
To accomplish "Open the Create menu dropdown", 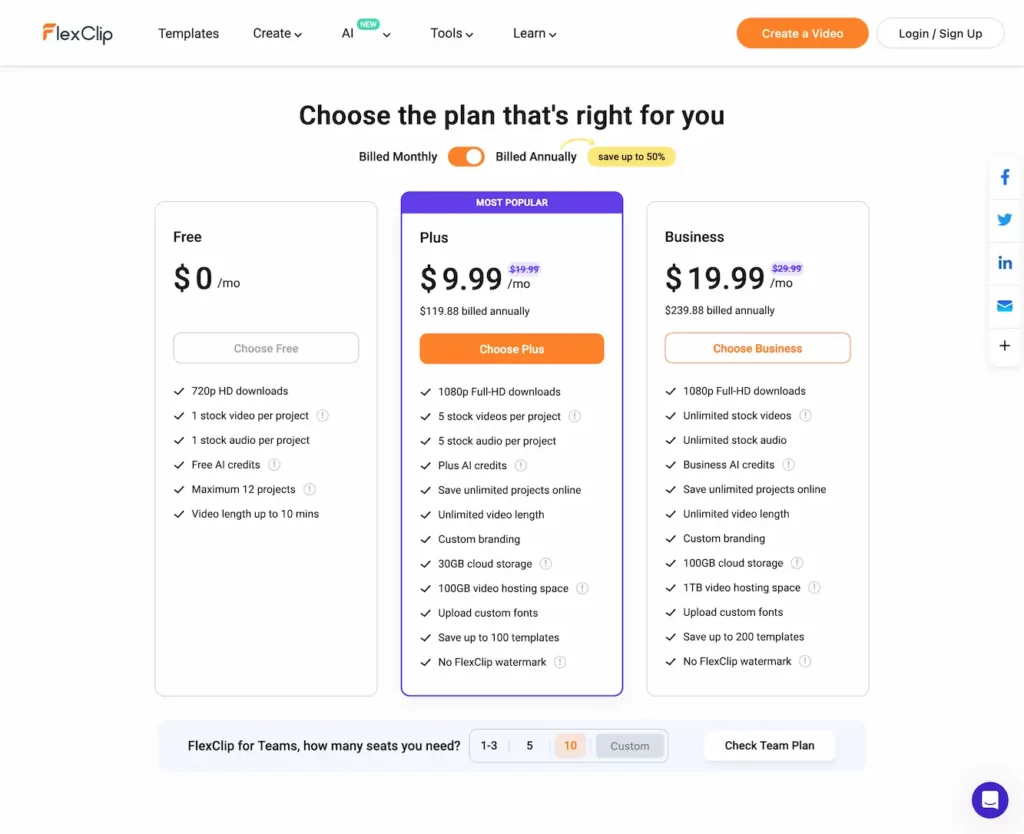I will click(x=276, y=33).
